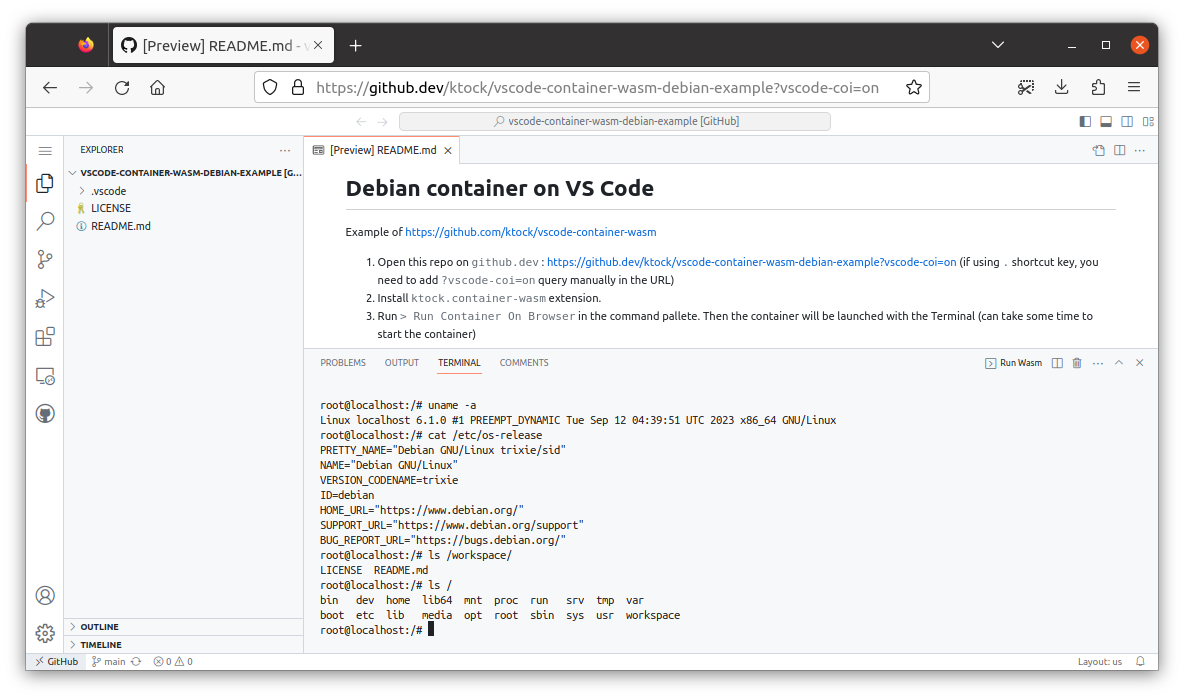Screen dimensions: 1184x699
Task: Open a new browser tab
Action: pos(356,45)
